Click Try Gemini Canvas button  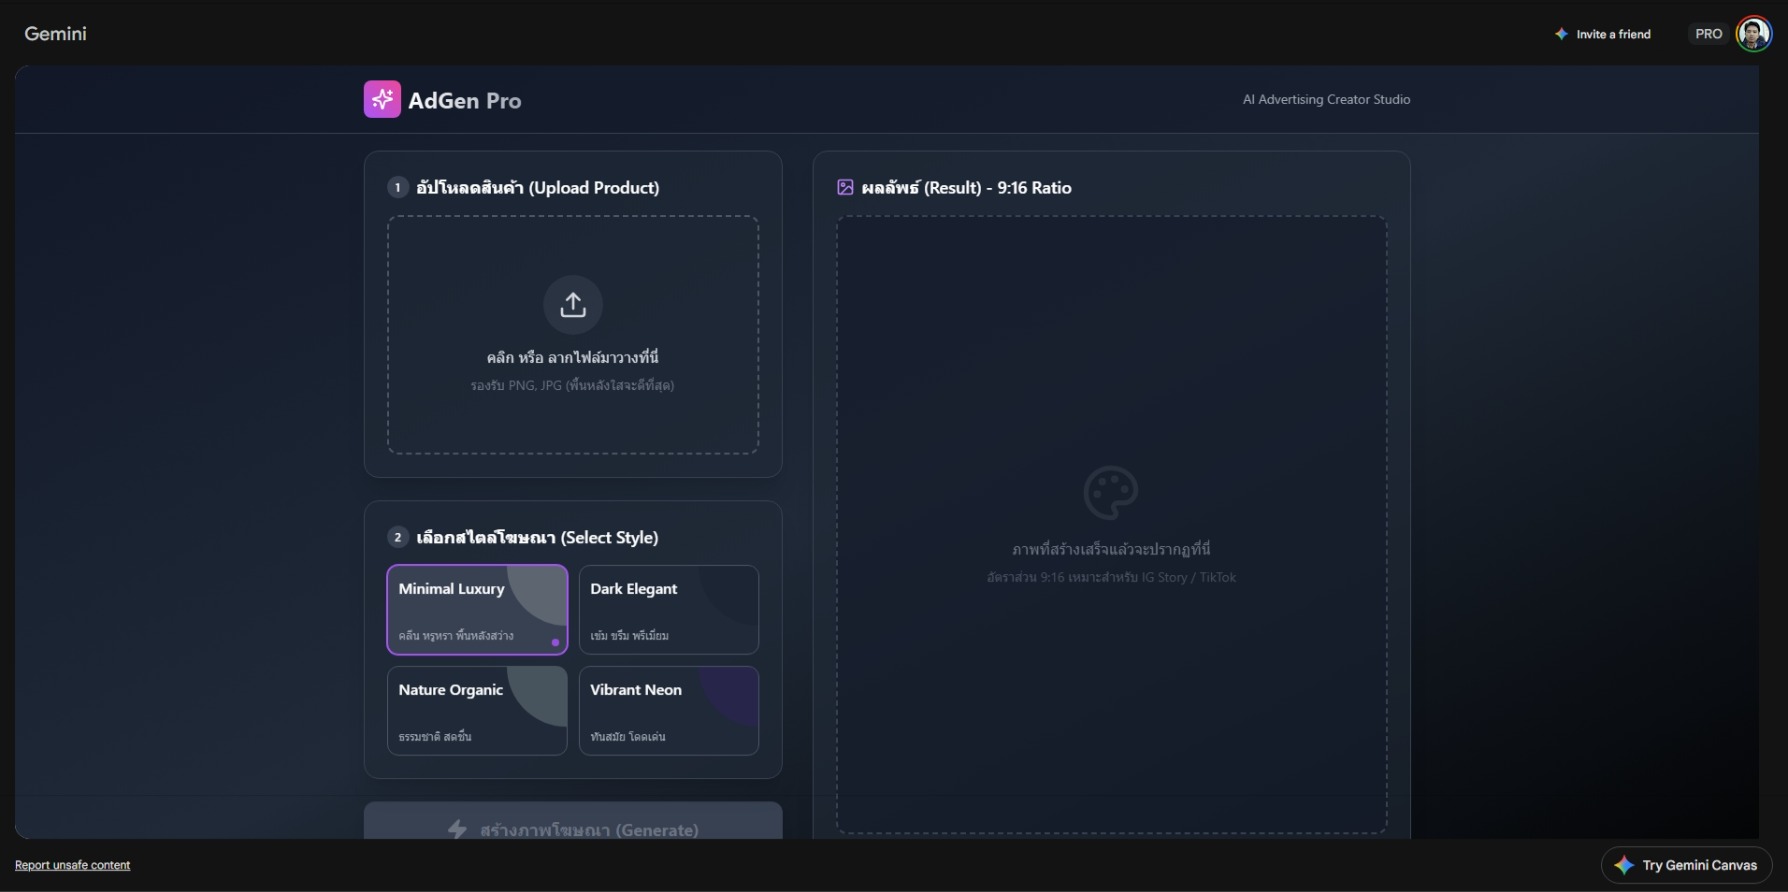1687,865
